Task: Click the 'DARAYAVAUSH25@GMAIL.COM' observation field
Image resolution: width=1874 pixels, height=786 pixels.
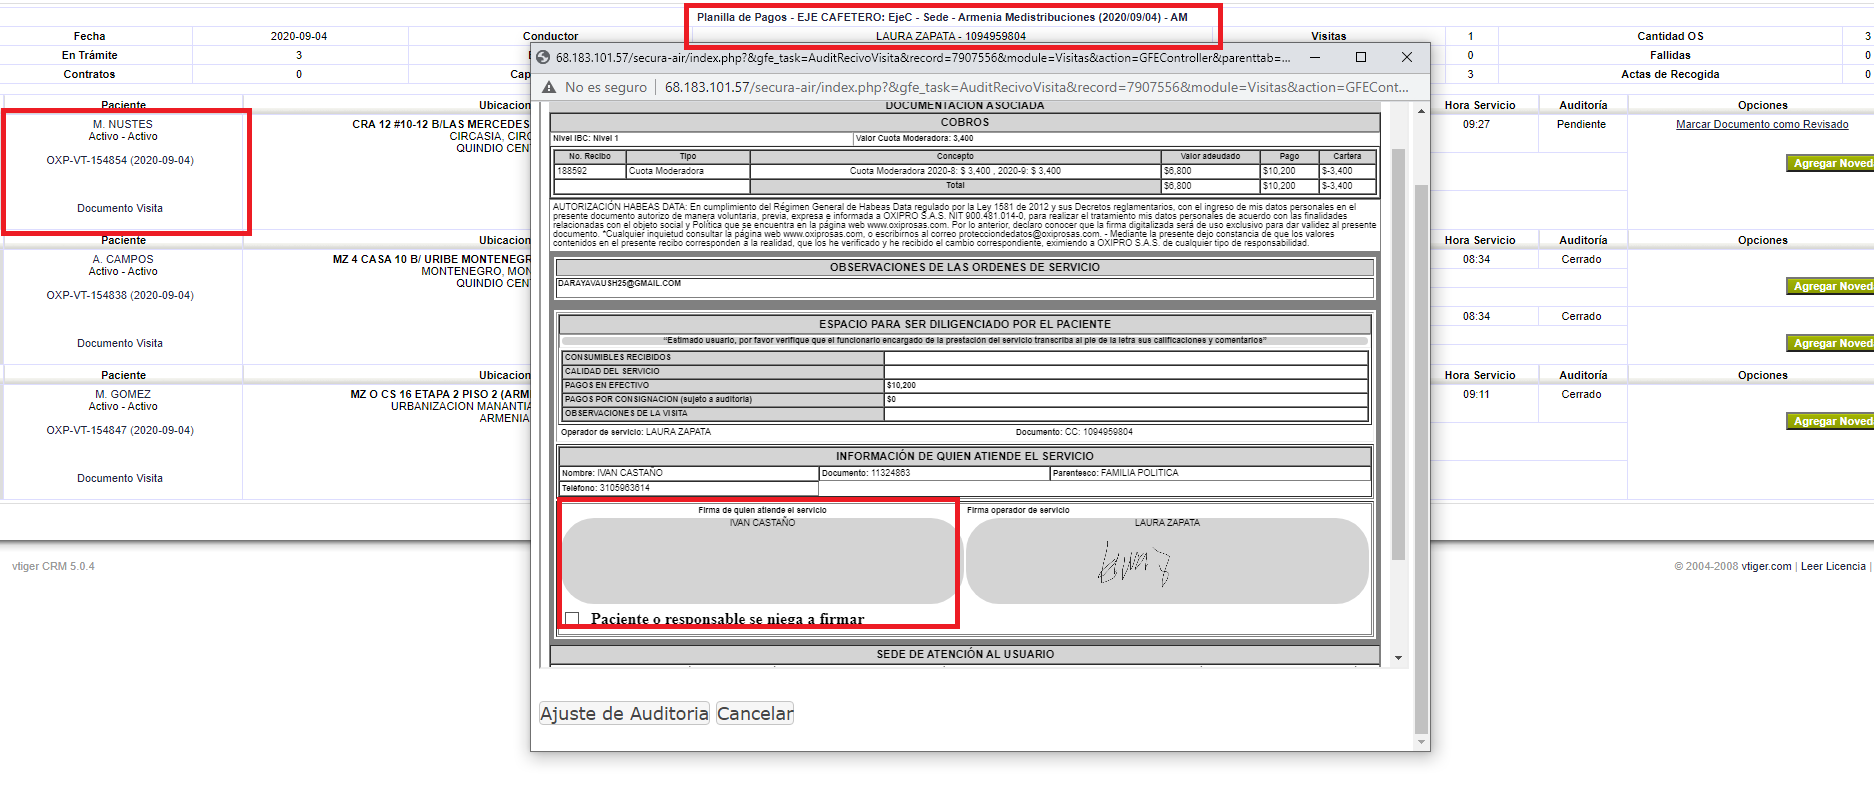Action: click(x=964, y=287)
